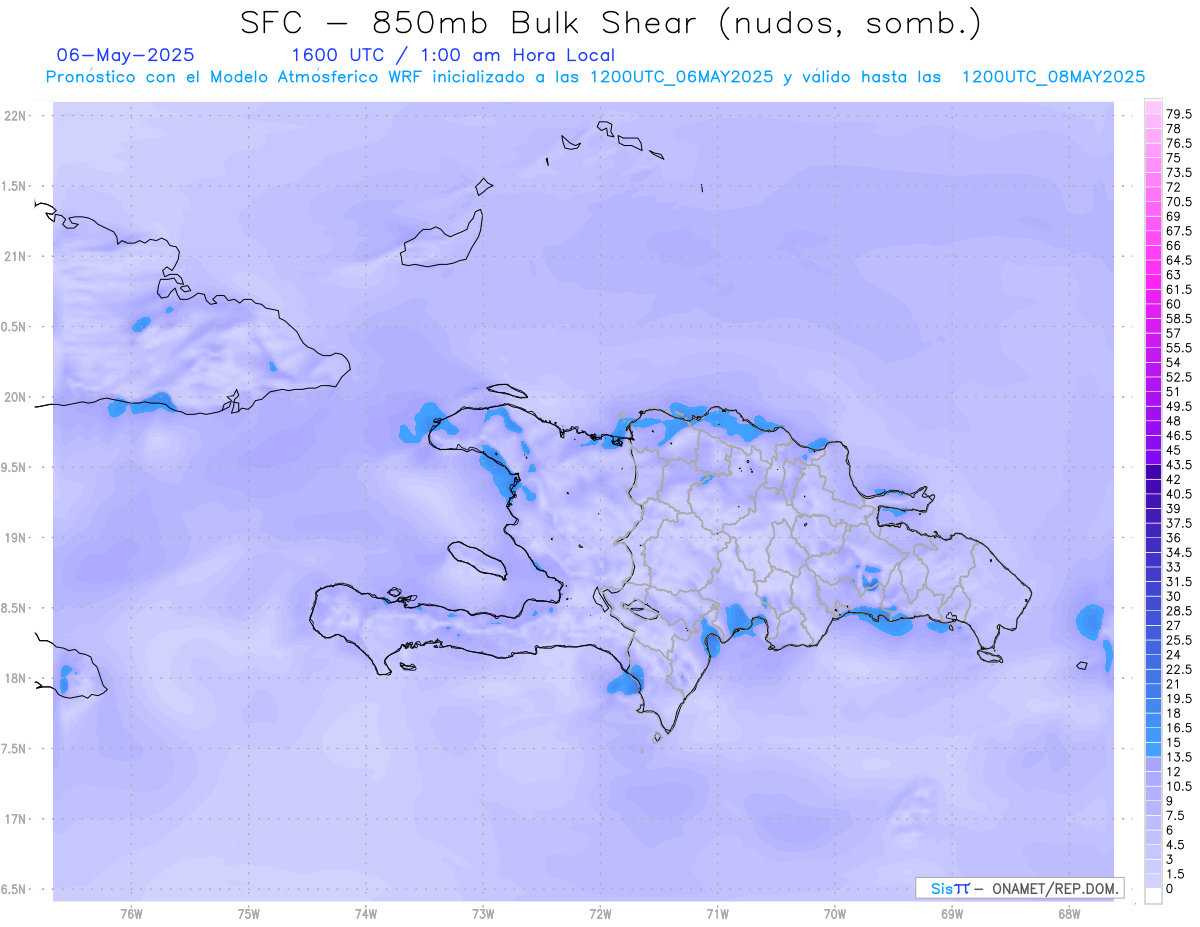
Task: Click the "16.5" colorbar value label
Action: point(1180,728)
